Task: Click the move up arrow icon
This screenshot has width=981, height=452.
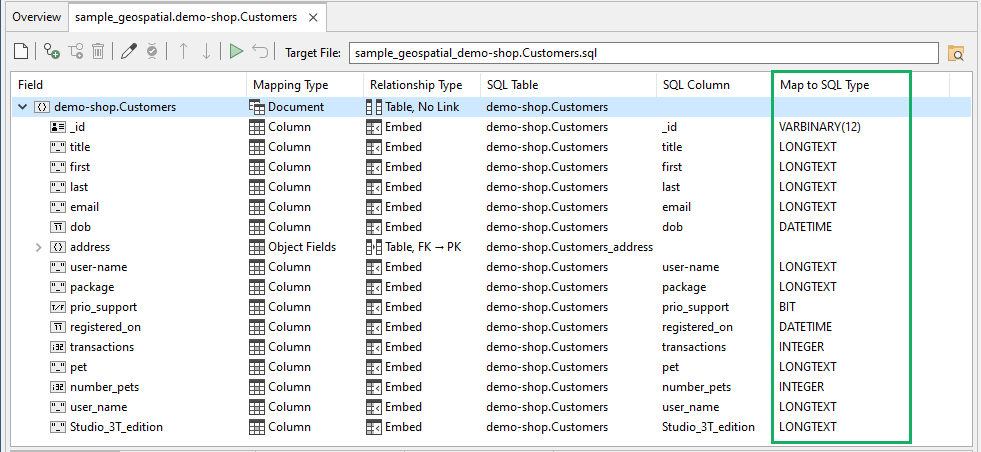Action: [183, 52]
